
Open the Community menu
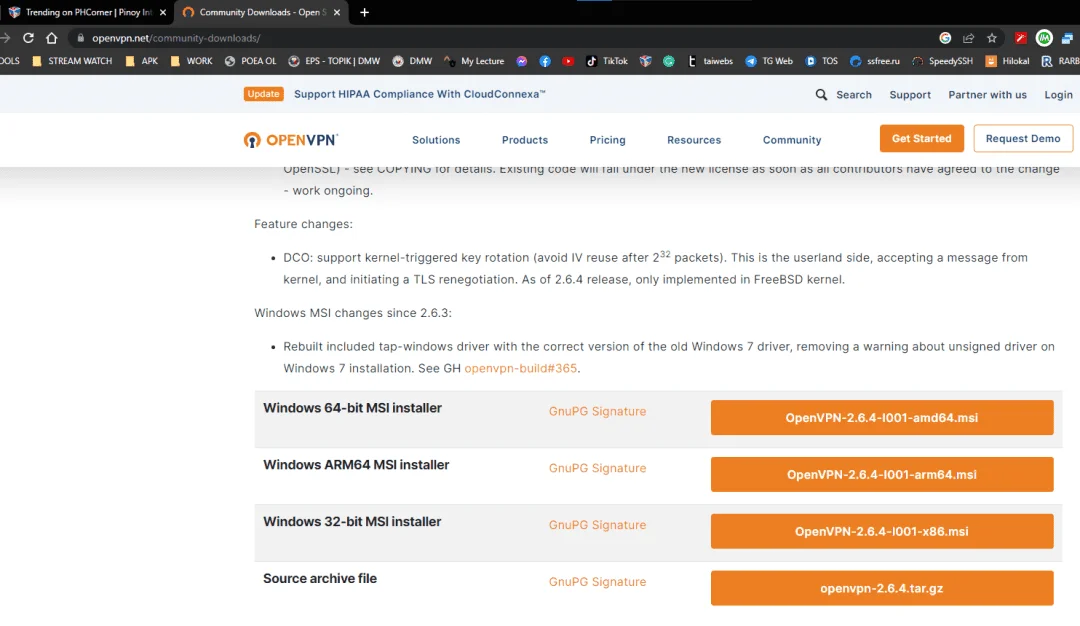792,140
